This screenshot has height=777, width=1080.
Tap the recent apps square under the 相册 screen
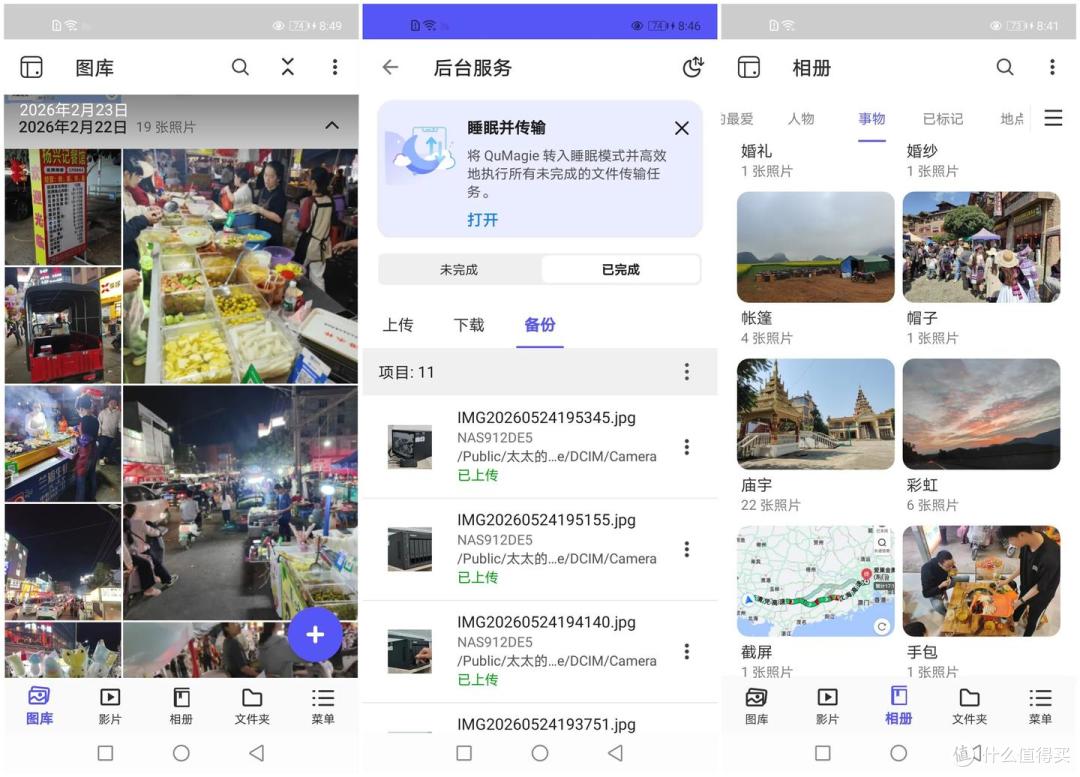[822, 753]
